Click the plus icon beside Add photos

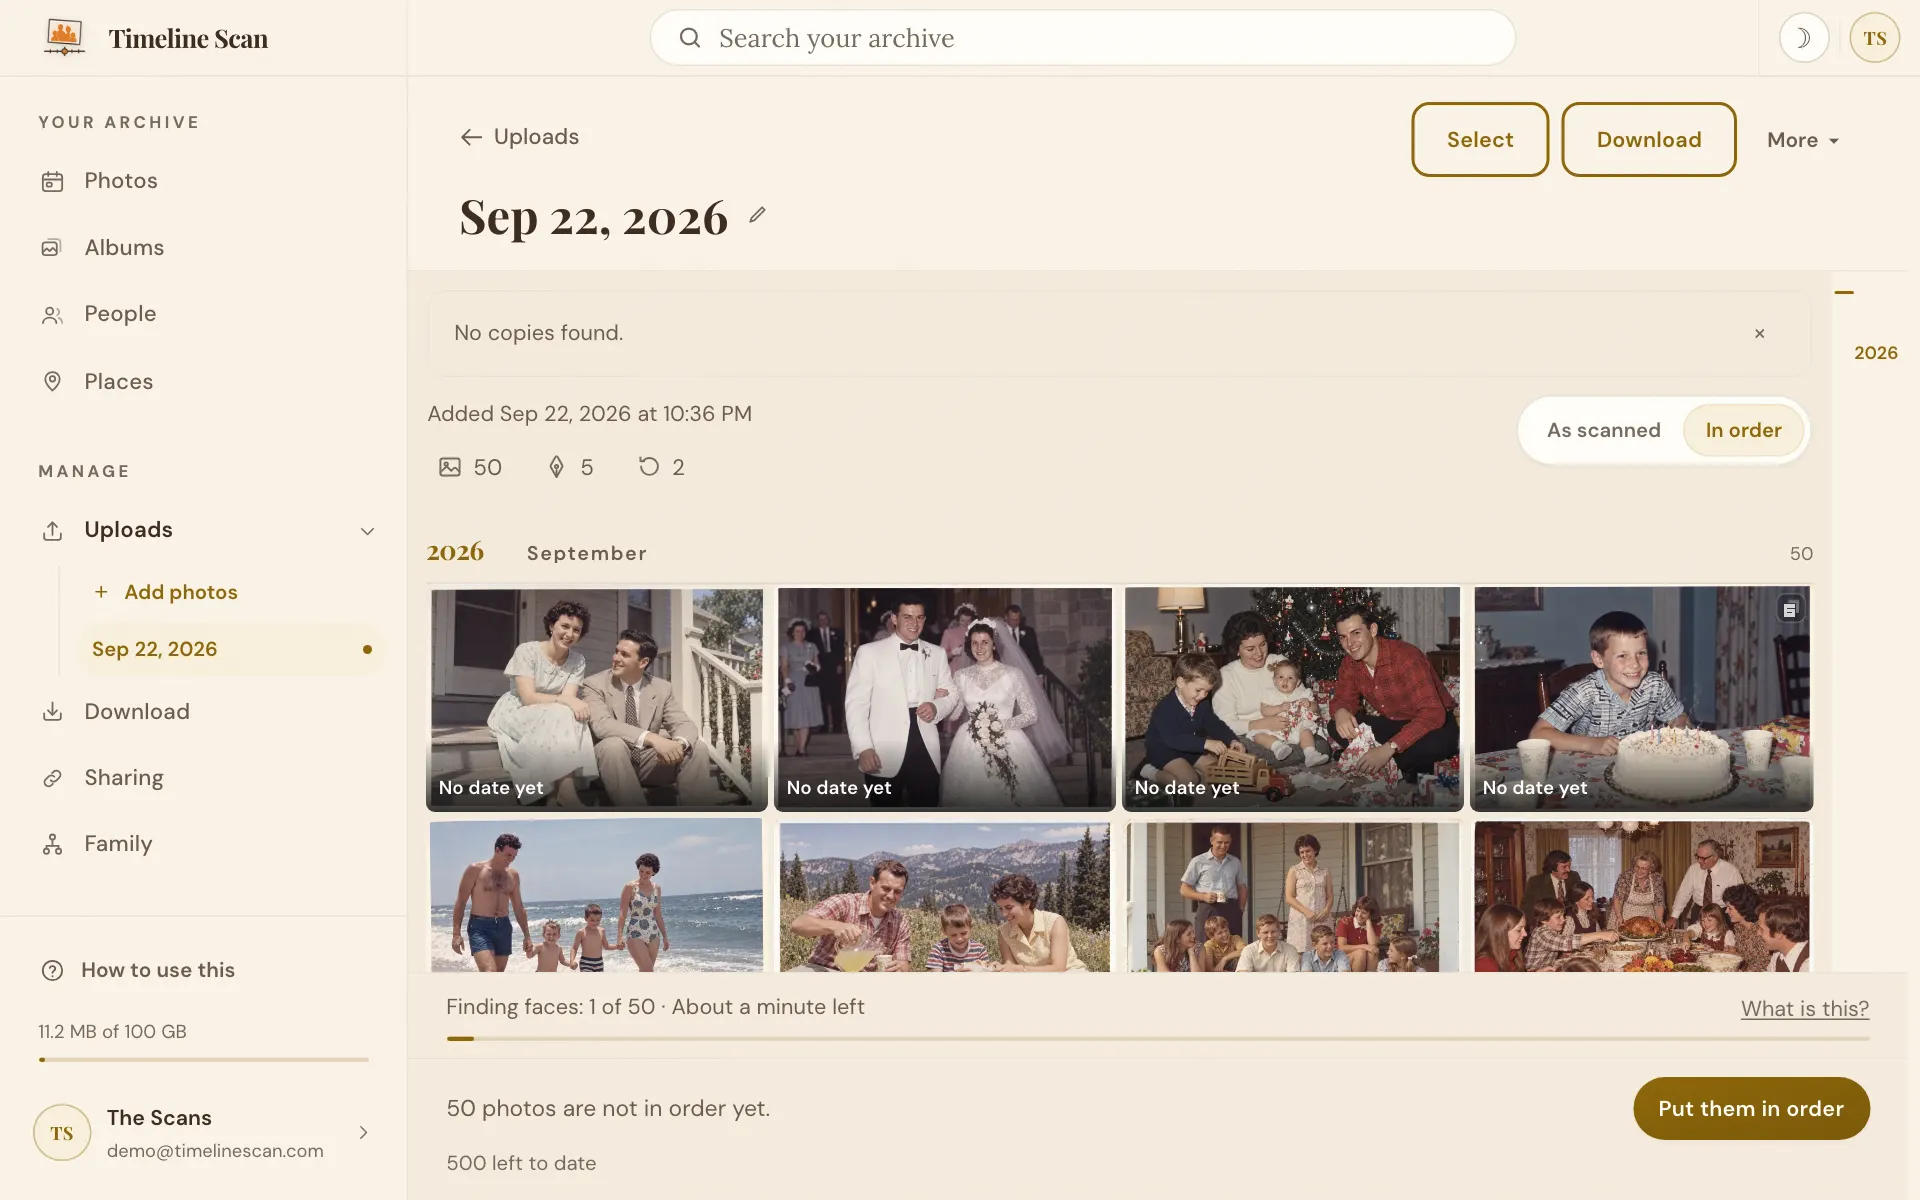tap(101, 592)
